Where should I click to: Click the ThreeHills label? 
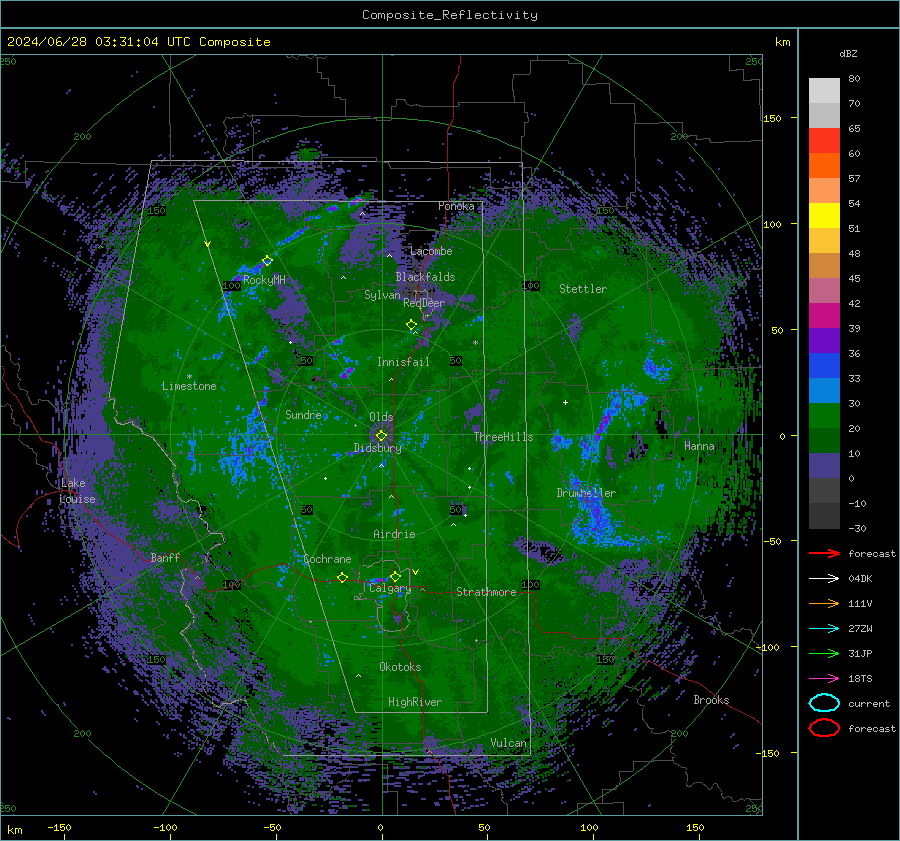coord(503,437)
